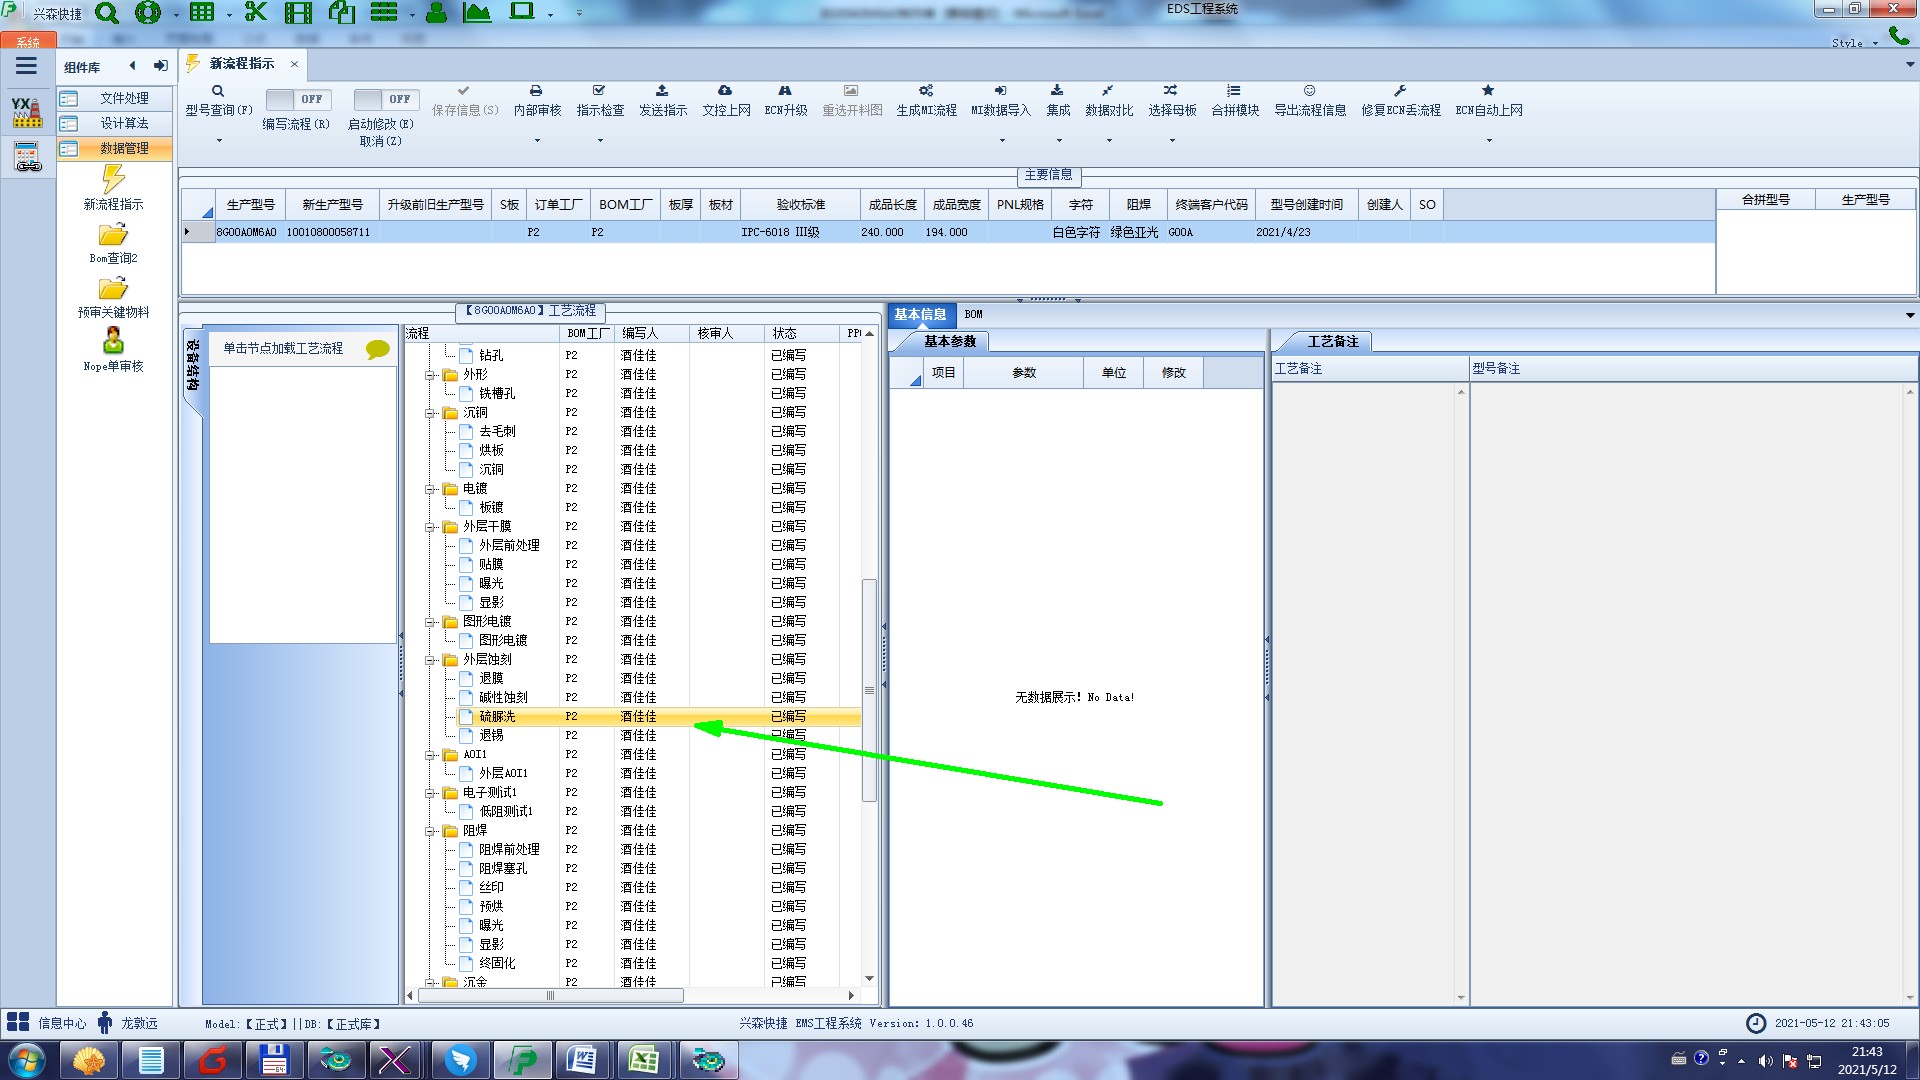1920x1080 pixels.
Task: Collapse the 阻焊 tree folder
Action: (x=430, y=831)
